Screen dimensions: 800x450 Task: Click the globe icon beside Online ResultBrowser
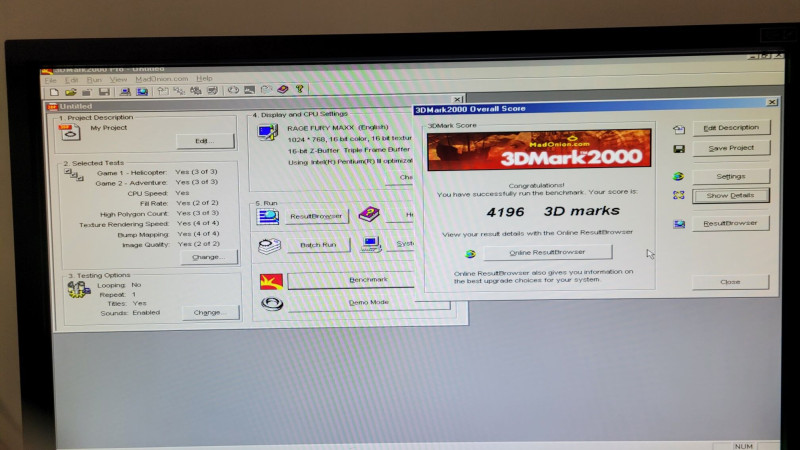point(470,254)
